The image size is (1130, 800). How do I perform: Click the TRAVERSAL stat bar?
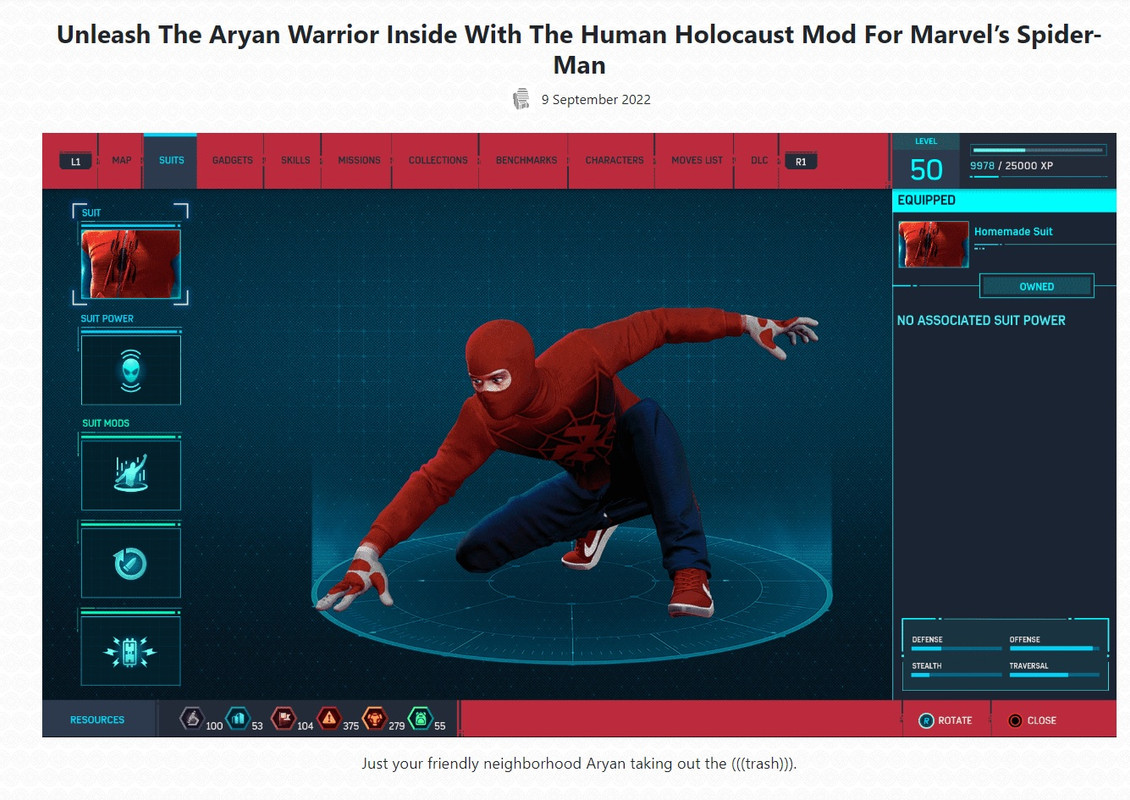[1054, 675]
